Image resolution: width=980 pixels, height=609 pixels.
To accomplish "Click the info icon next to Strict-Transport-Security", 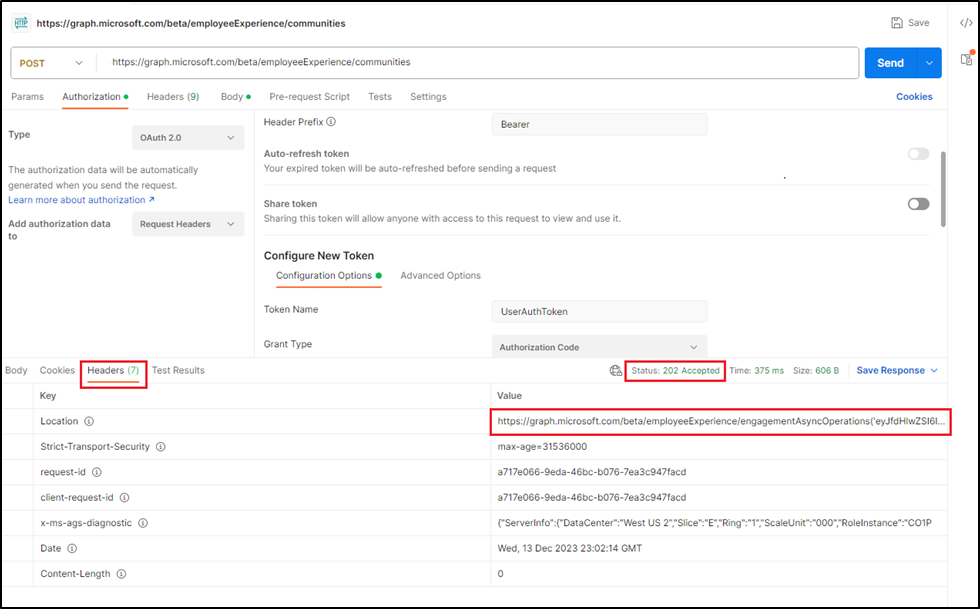I will pos(161,447).
